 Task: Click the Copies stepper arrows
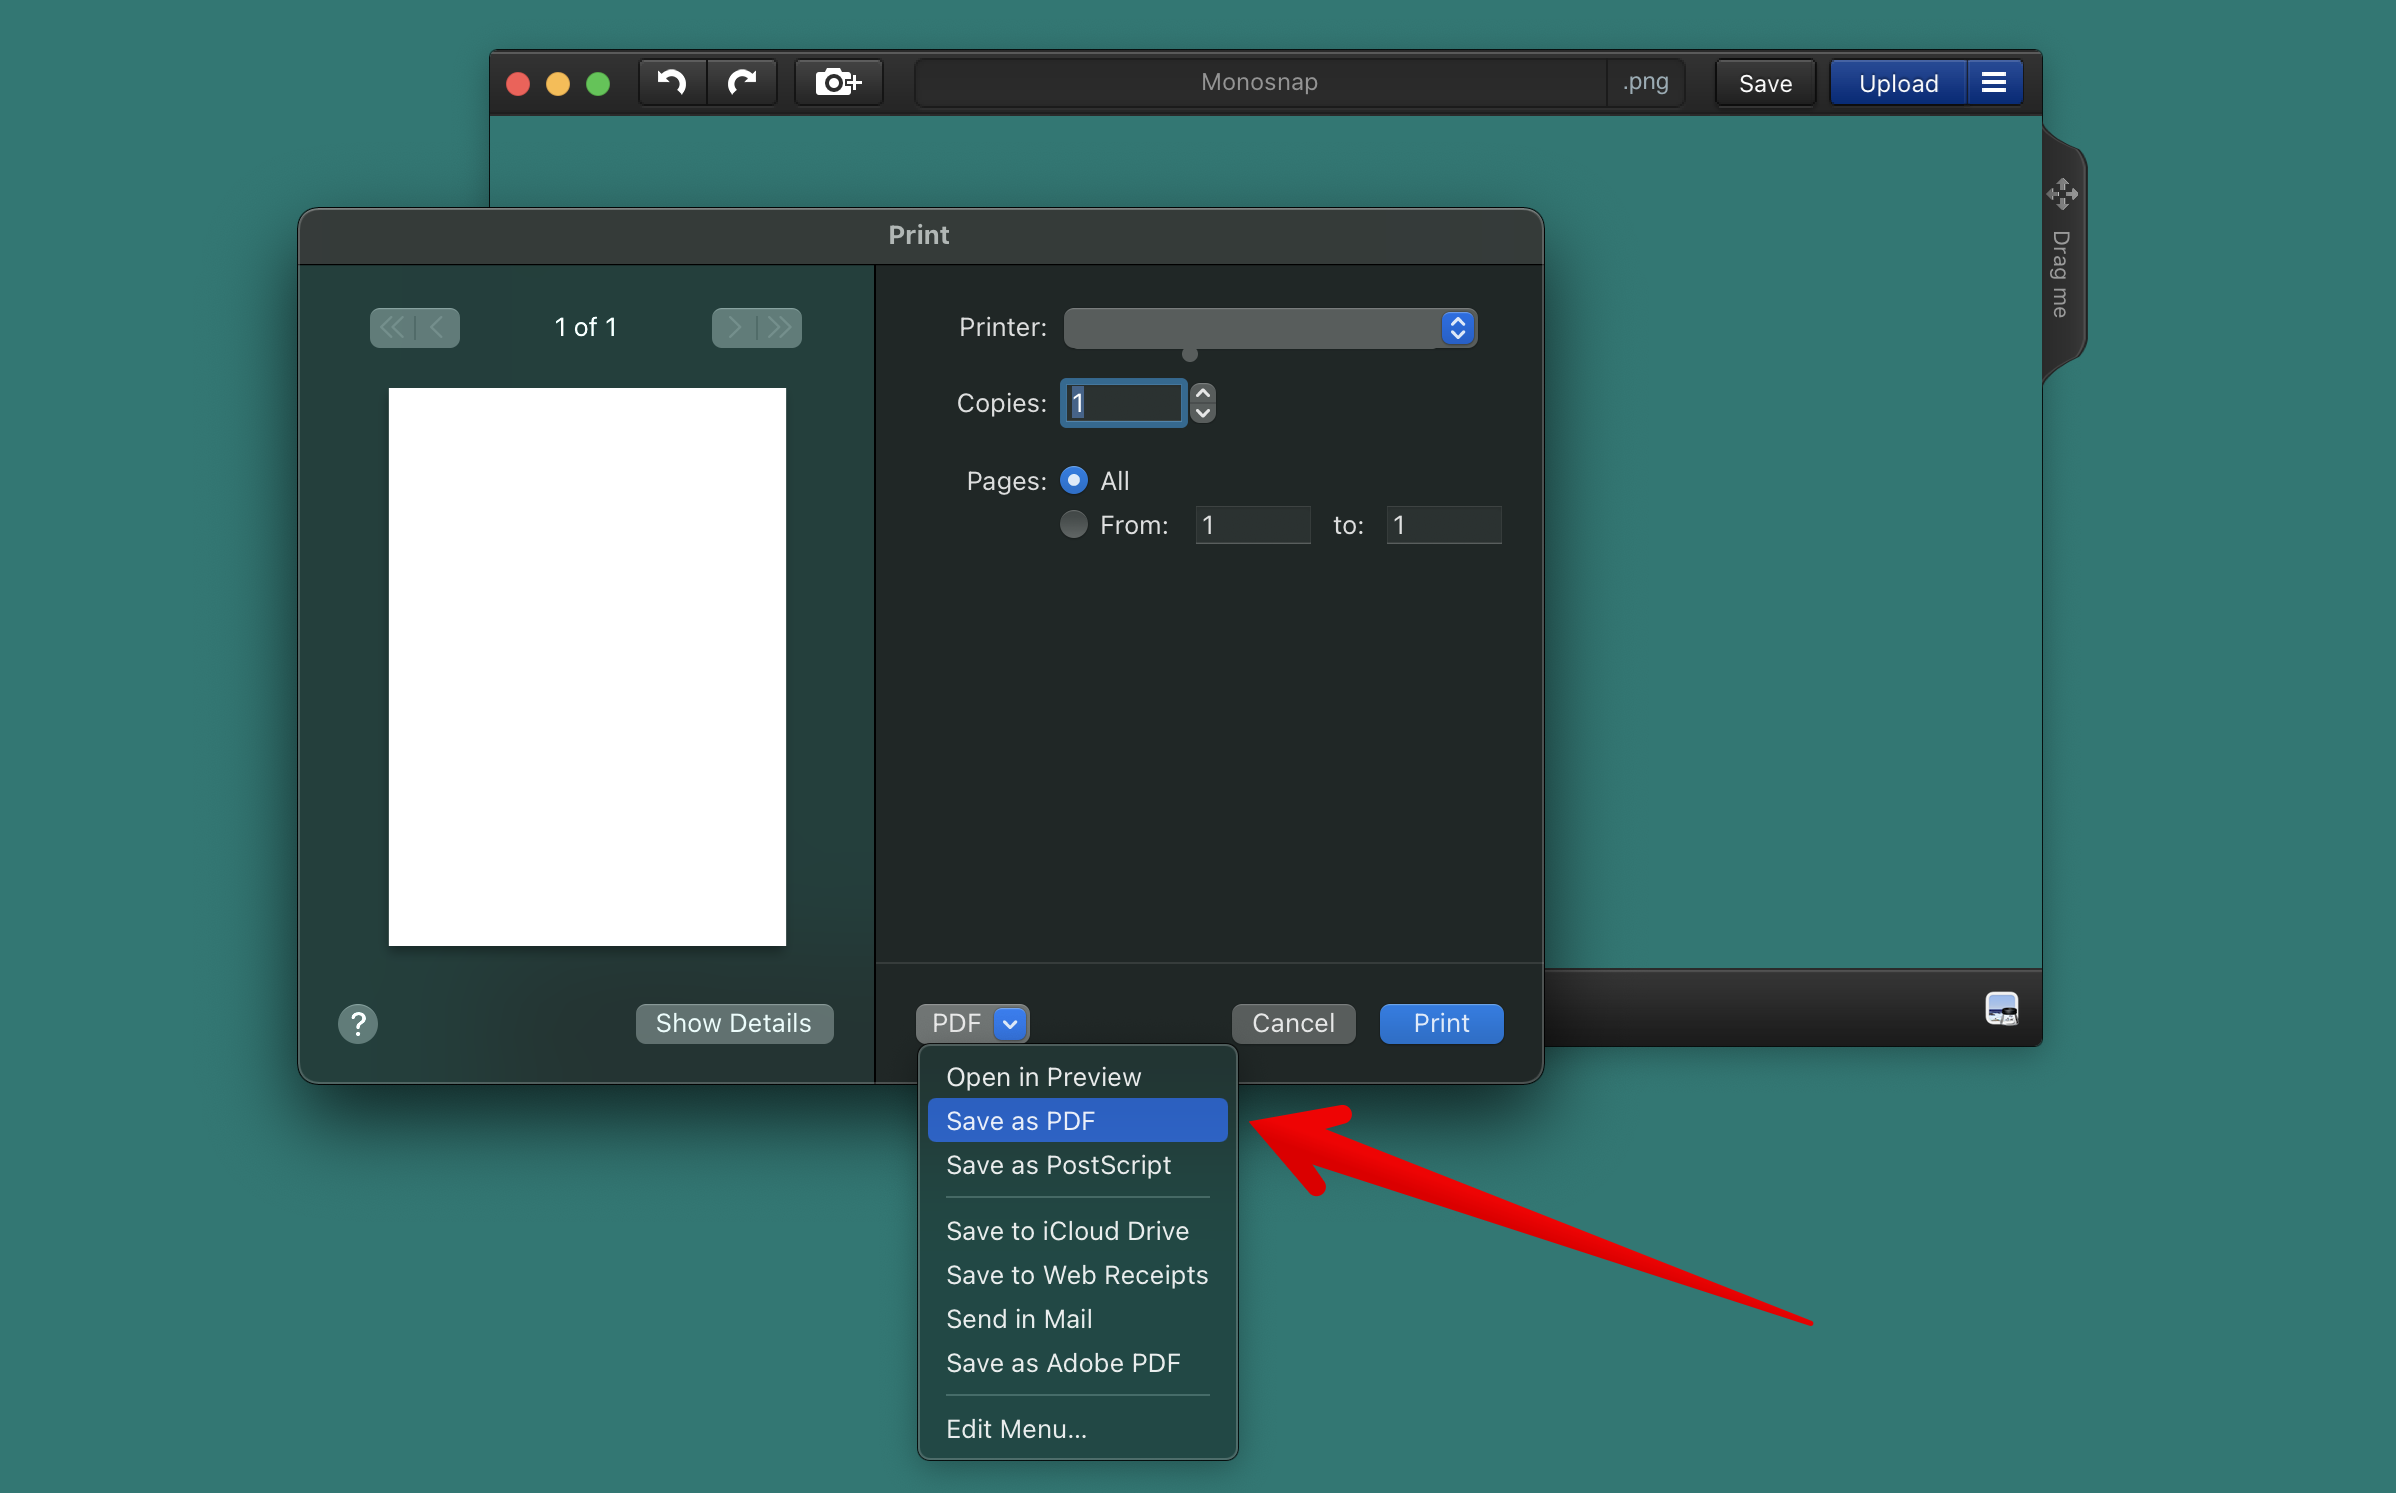pos(1203,402)
